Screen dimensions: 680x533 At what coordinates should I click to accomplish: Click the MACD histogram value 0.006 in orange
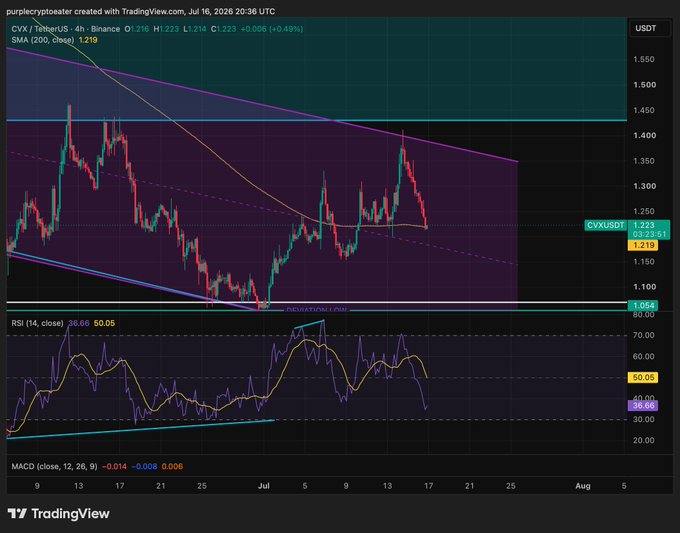click(172, 467)
